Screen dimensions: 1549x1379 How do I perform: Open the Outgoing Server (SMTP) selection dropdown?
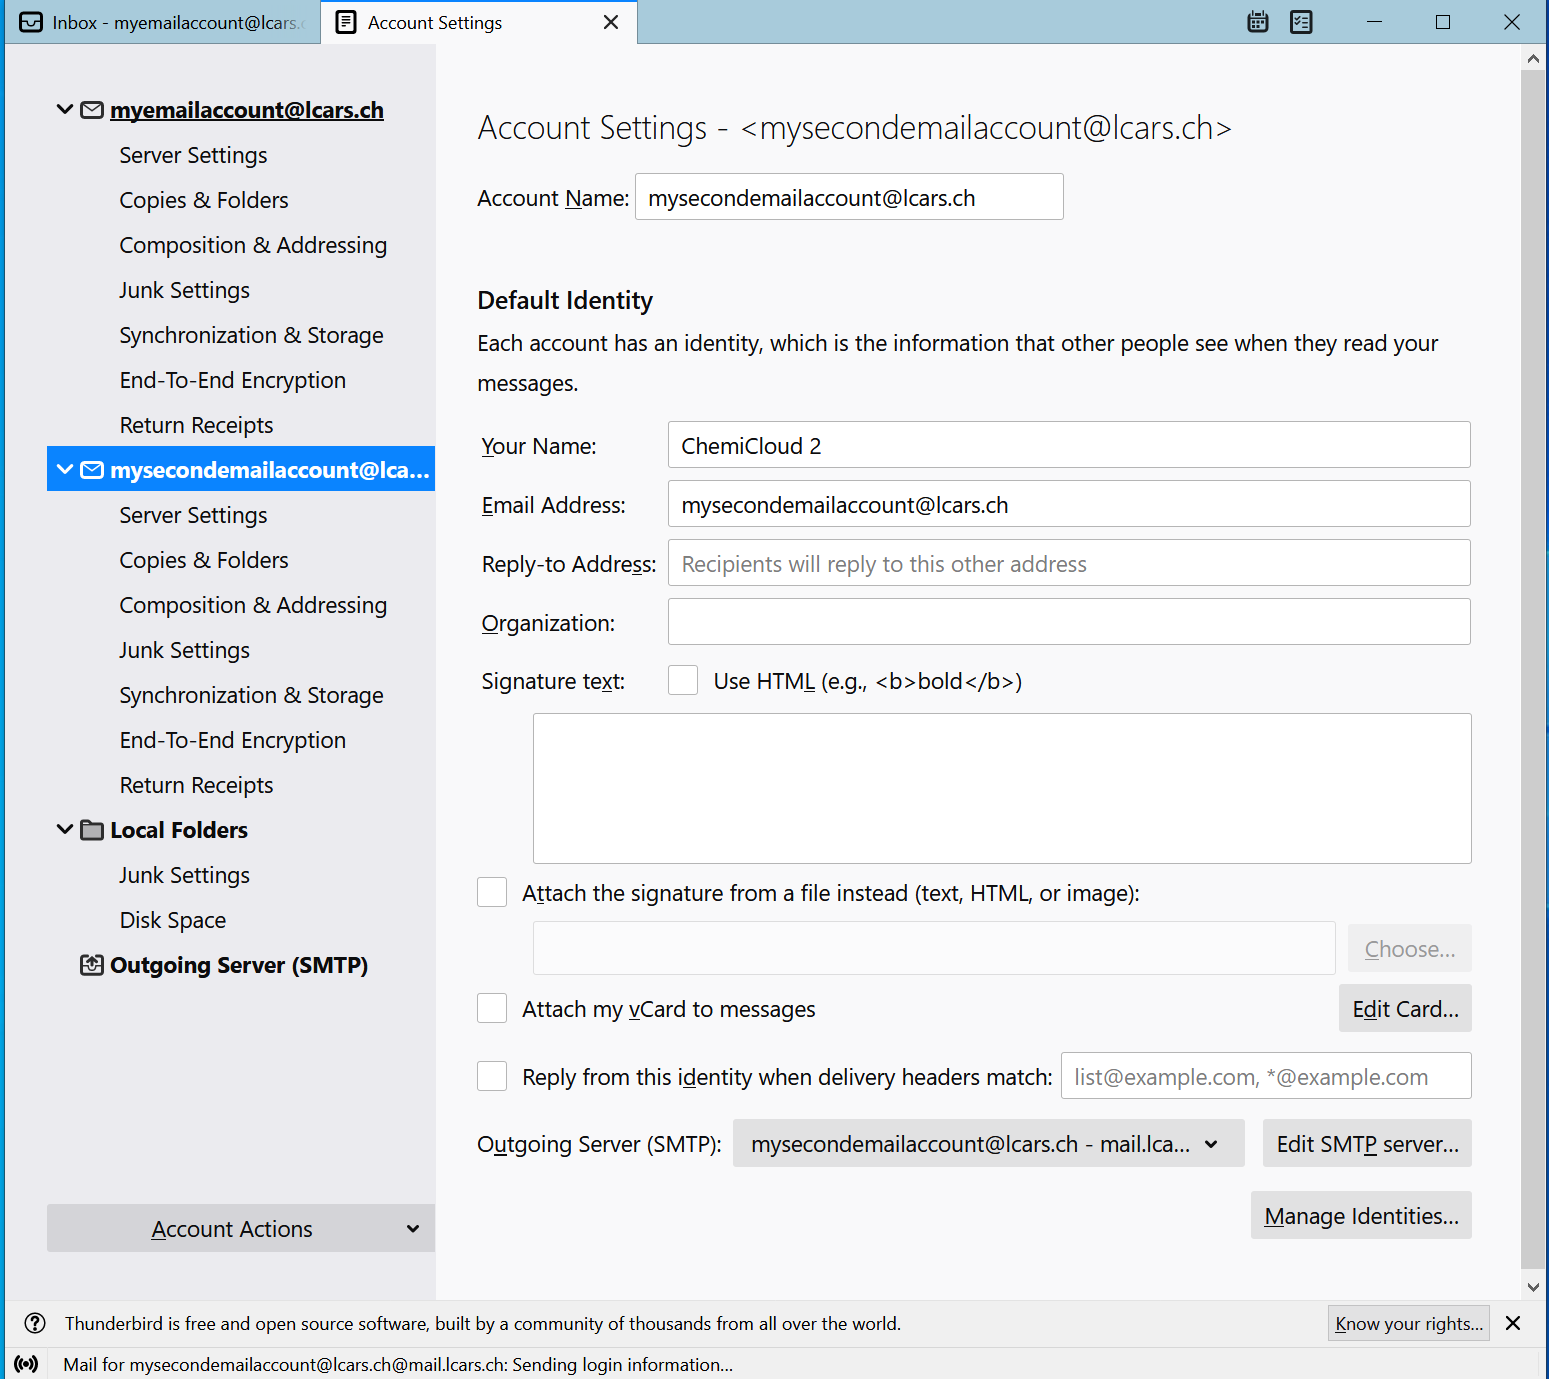[987, 1144]
